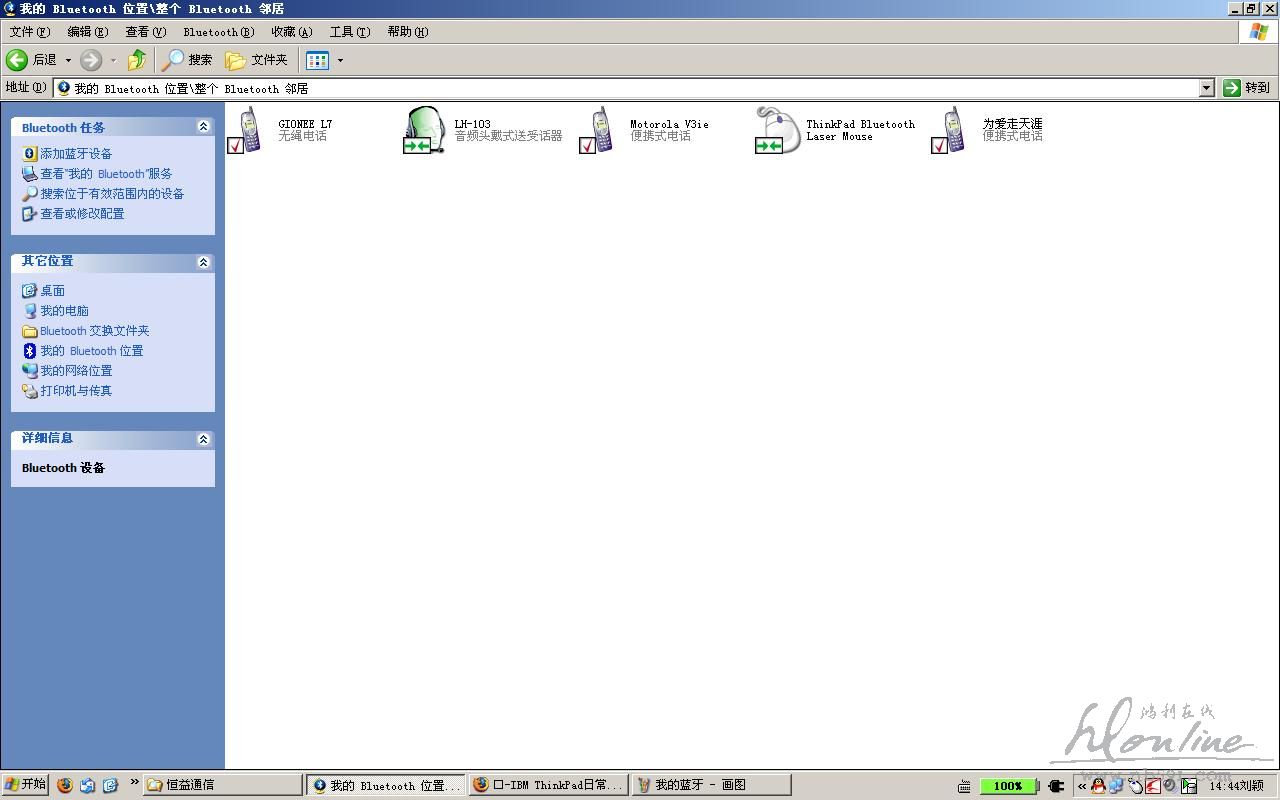Click the add Bluetooth device icon
This screenshot has width=1280, height=800.
[x=30, y=154]
